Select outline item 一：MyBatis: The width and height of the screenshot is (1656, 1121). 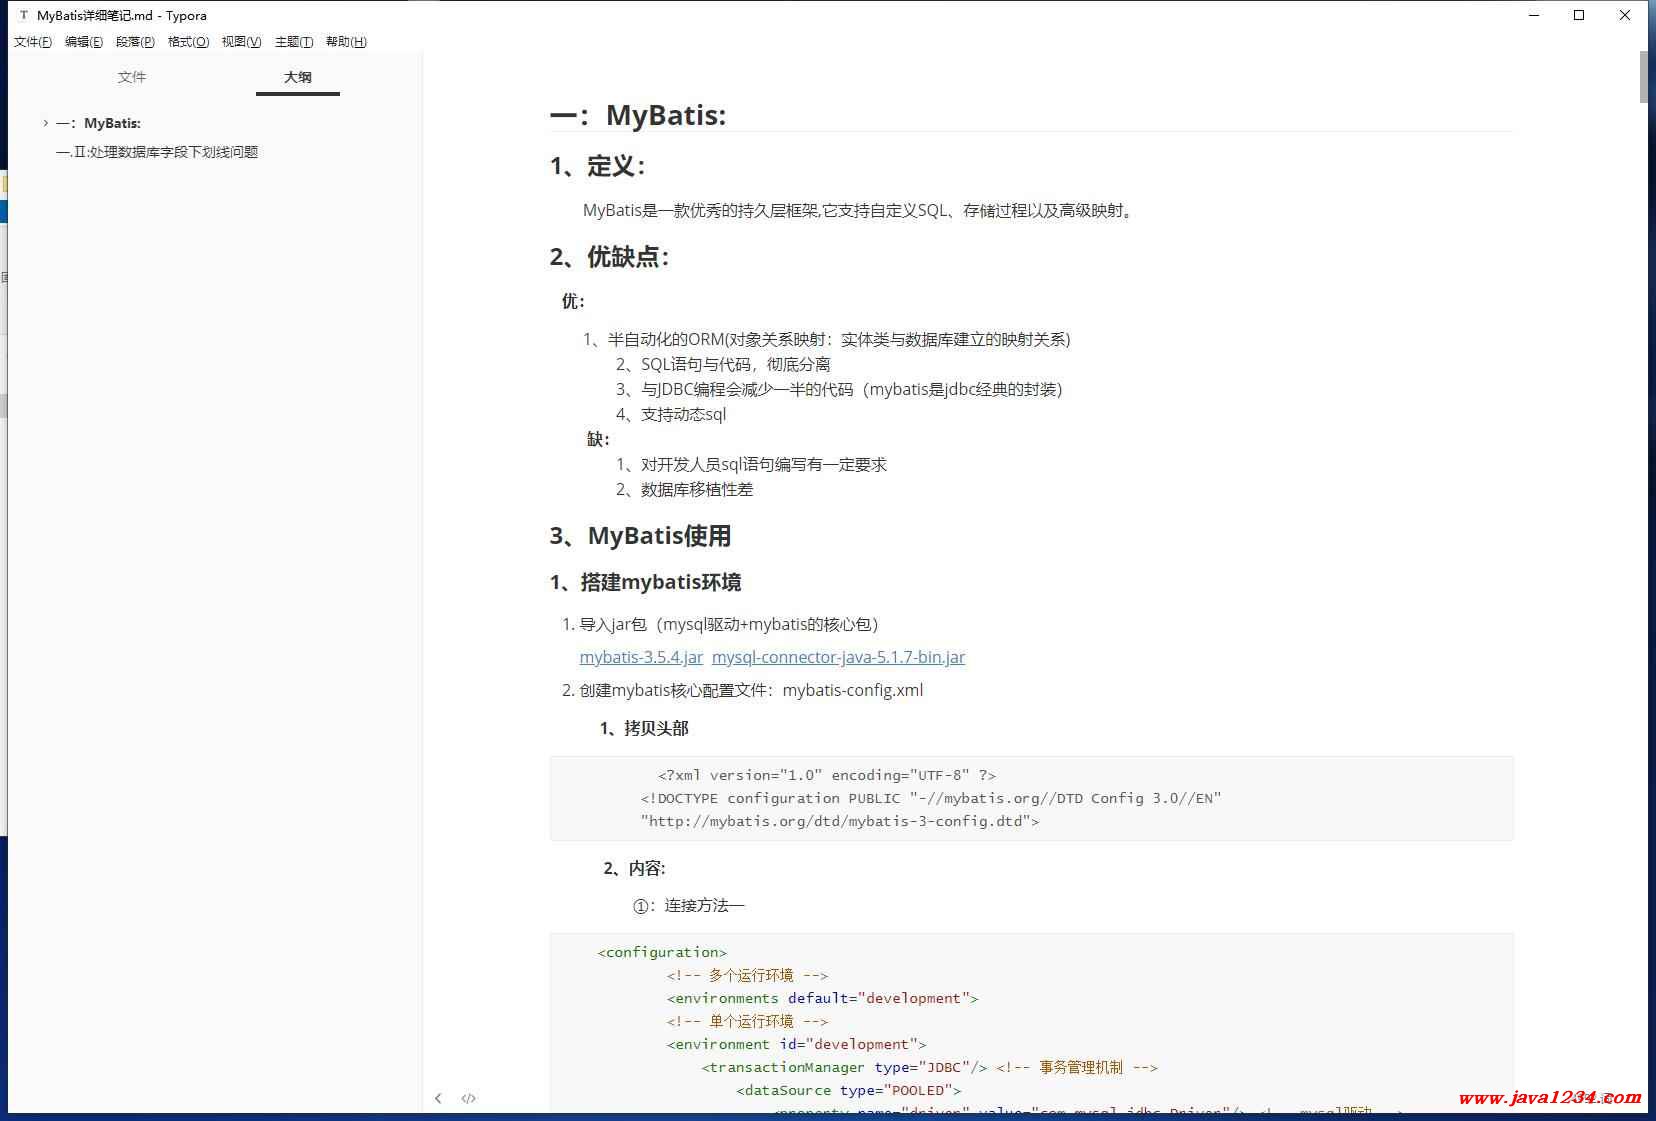[x=98, y=123]
